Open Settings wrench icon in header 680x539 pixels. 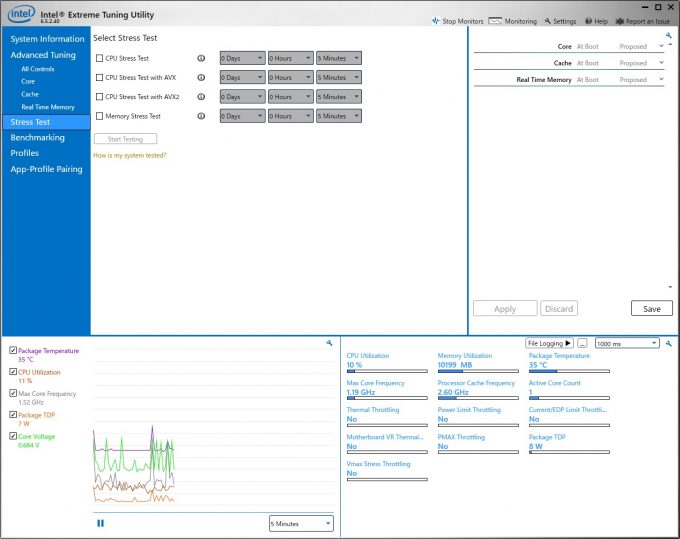tap(548, 21)
